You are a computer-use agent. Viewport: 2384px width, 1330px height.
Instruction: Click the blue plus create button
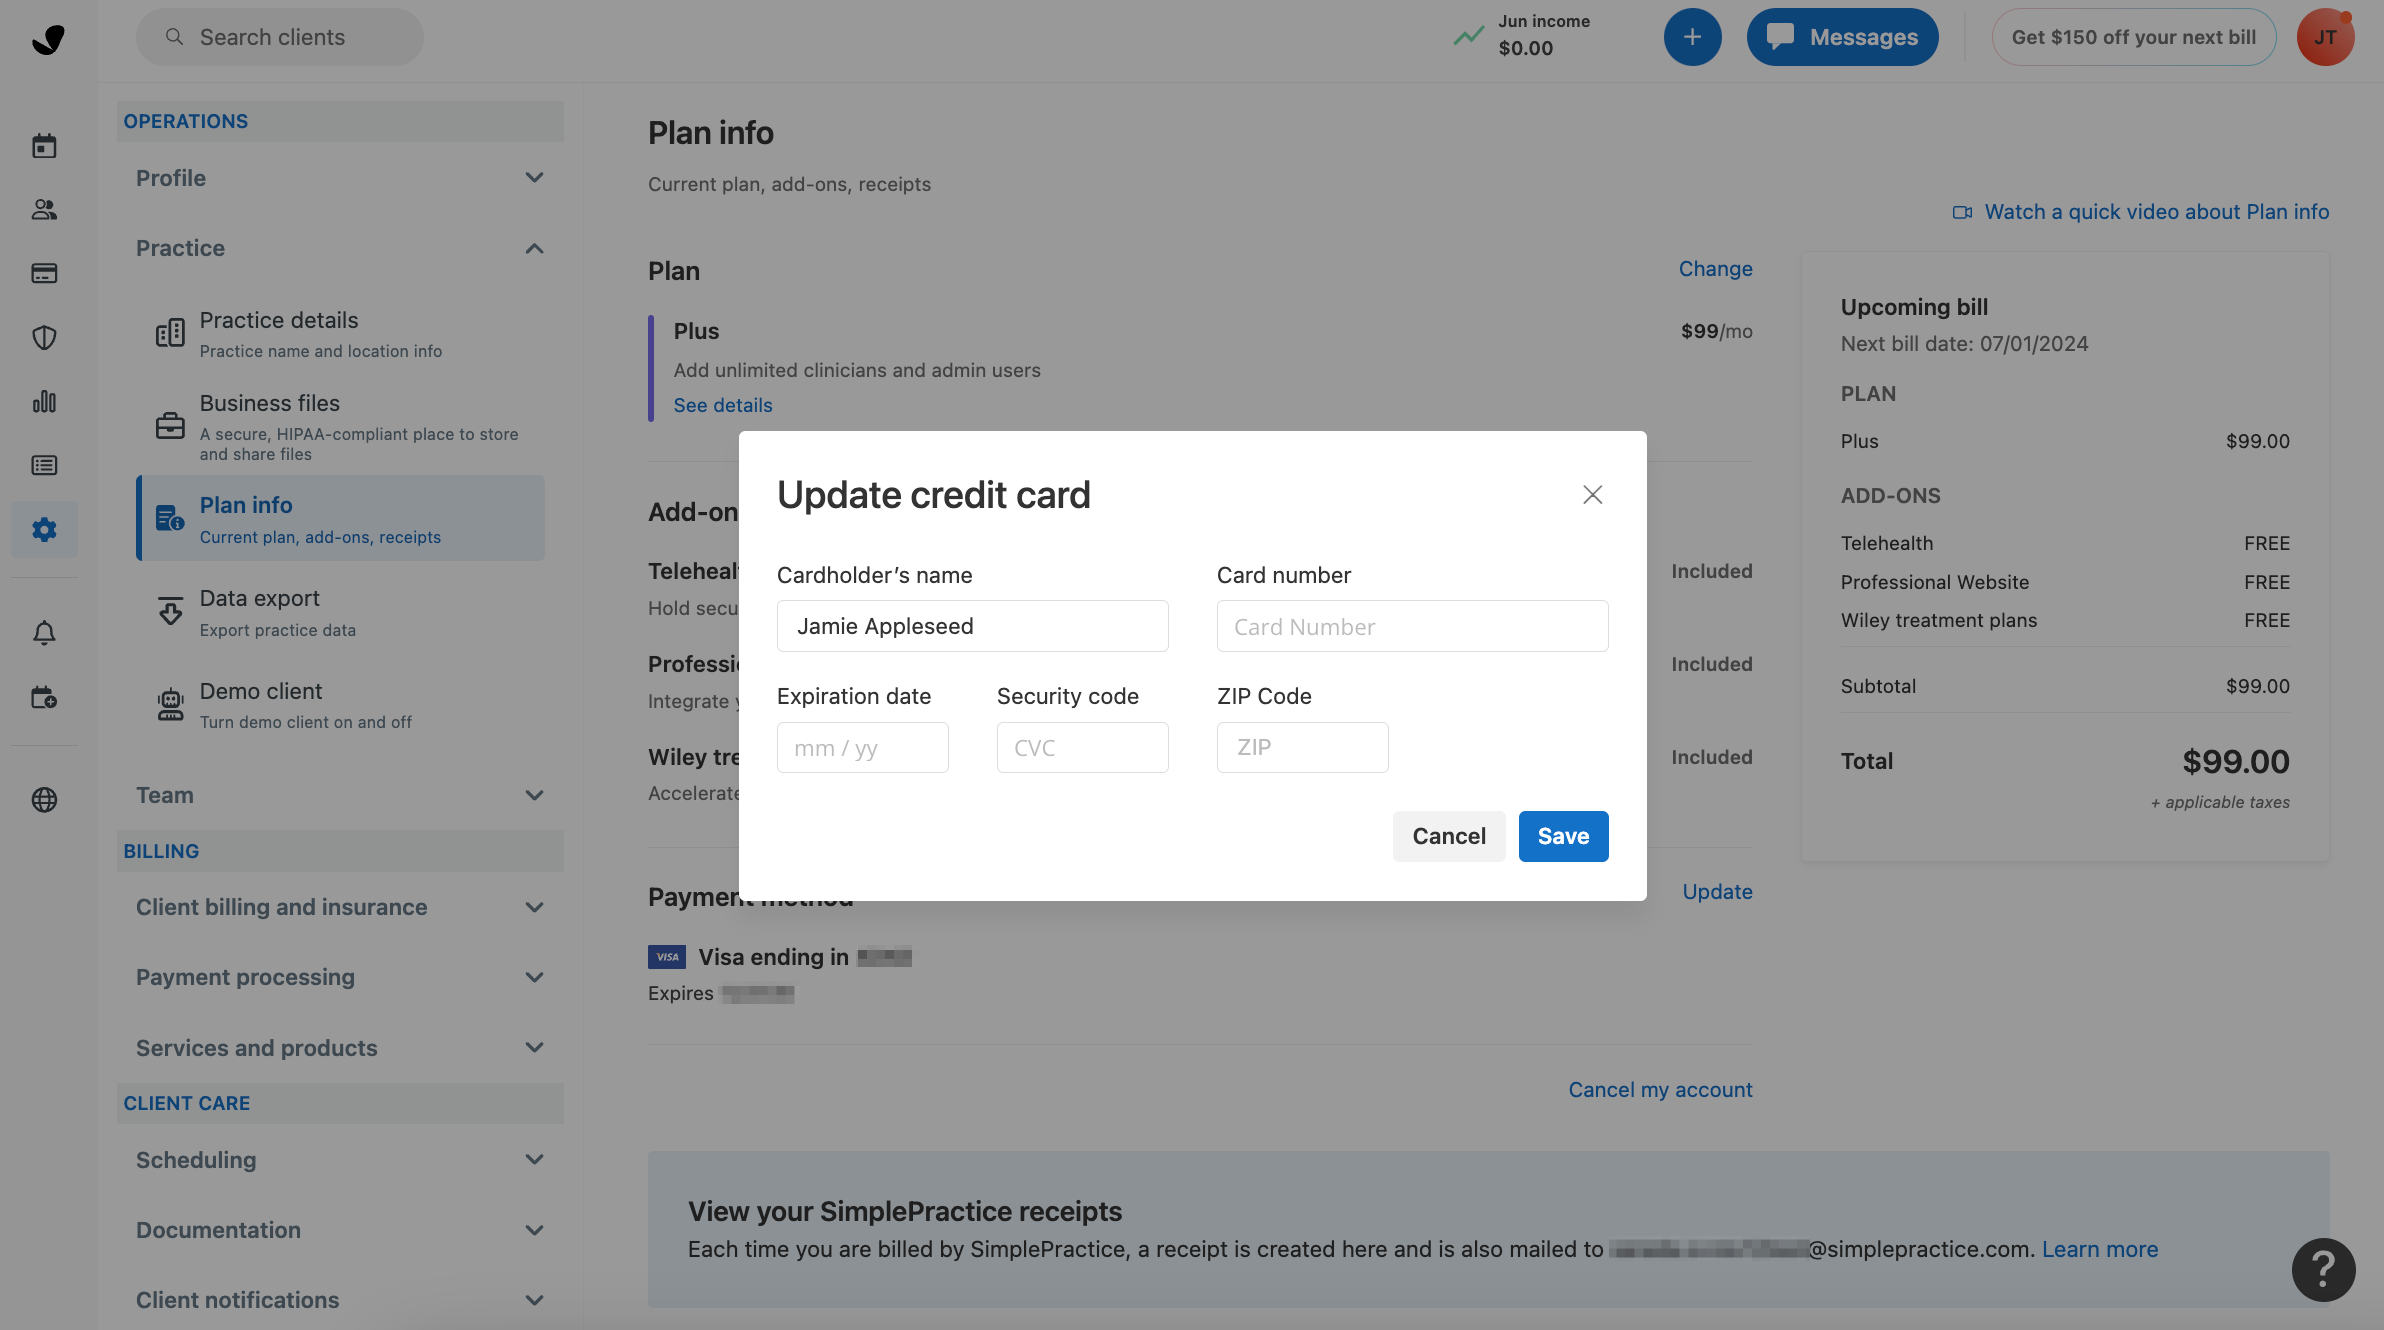(1692, 37)
